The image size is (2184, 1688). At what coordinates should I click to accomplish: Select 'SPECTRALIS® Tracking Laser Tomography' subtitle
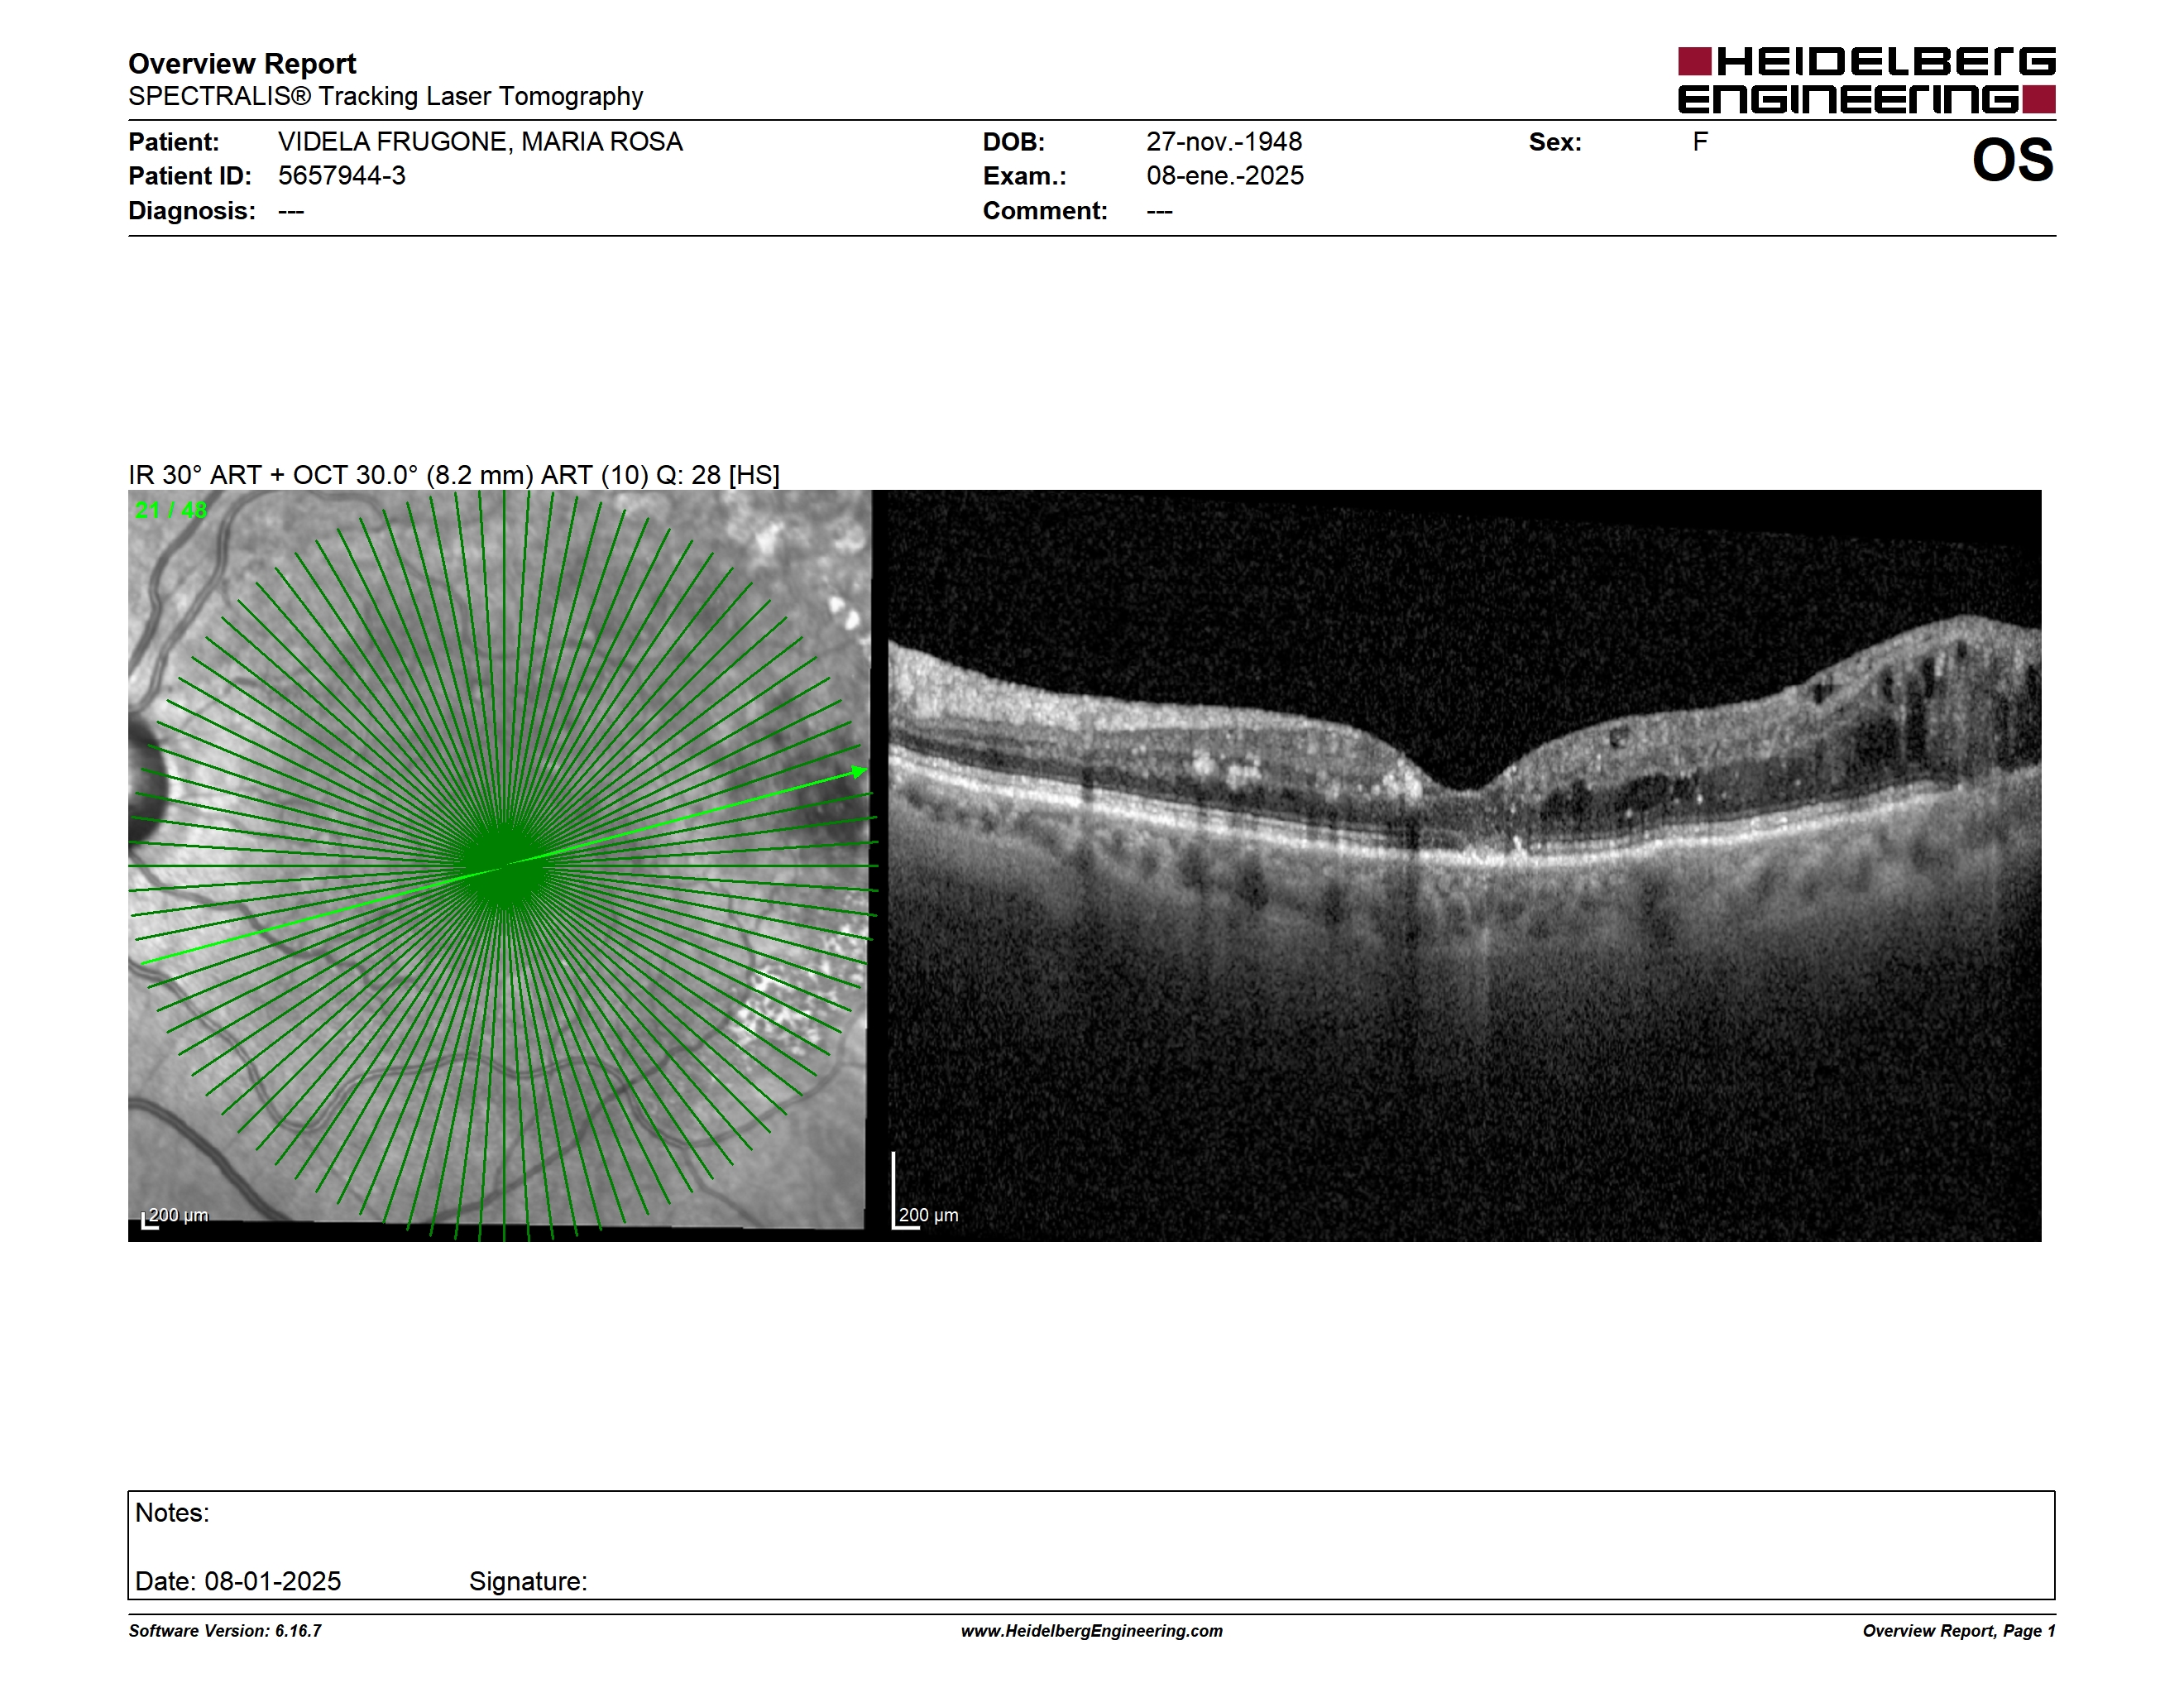[385, 96]
